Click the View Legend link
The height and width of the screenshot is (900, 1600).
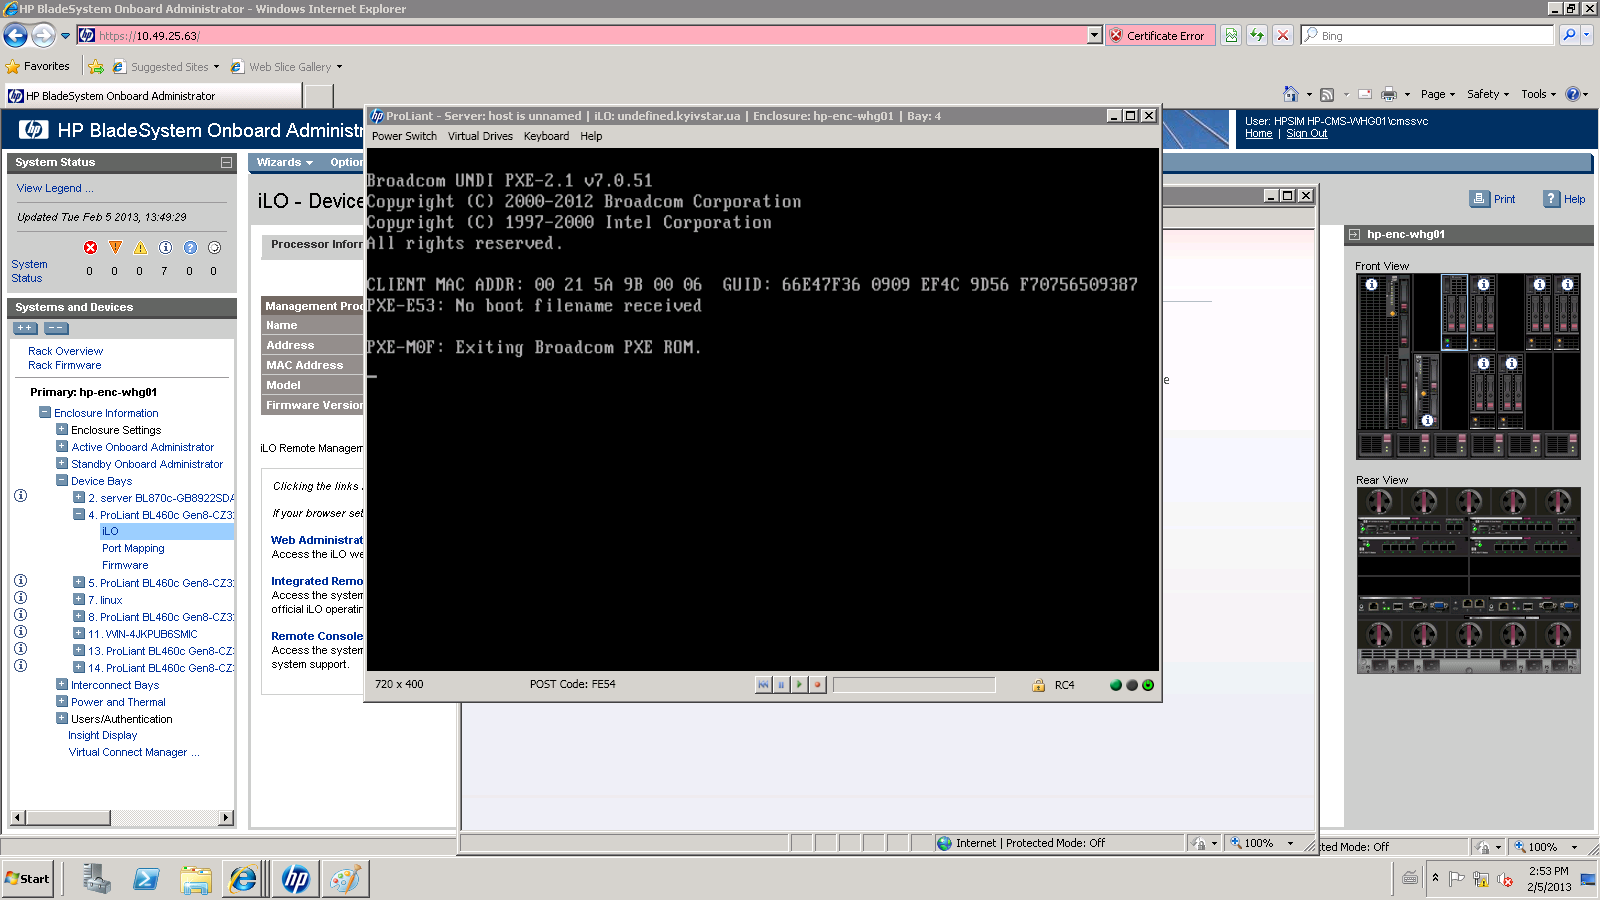pos(55,188)
